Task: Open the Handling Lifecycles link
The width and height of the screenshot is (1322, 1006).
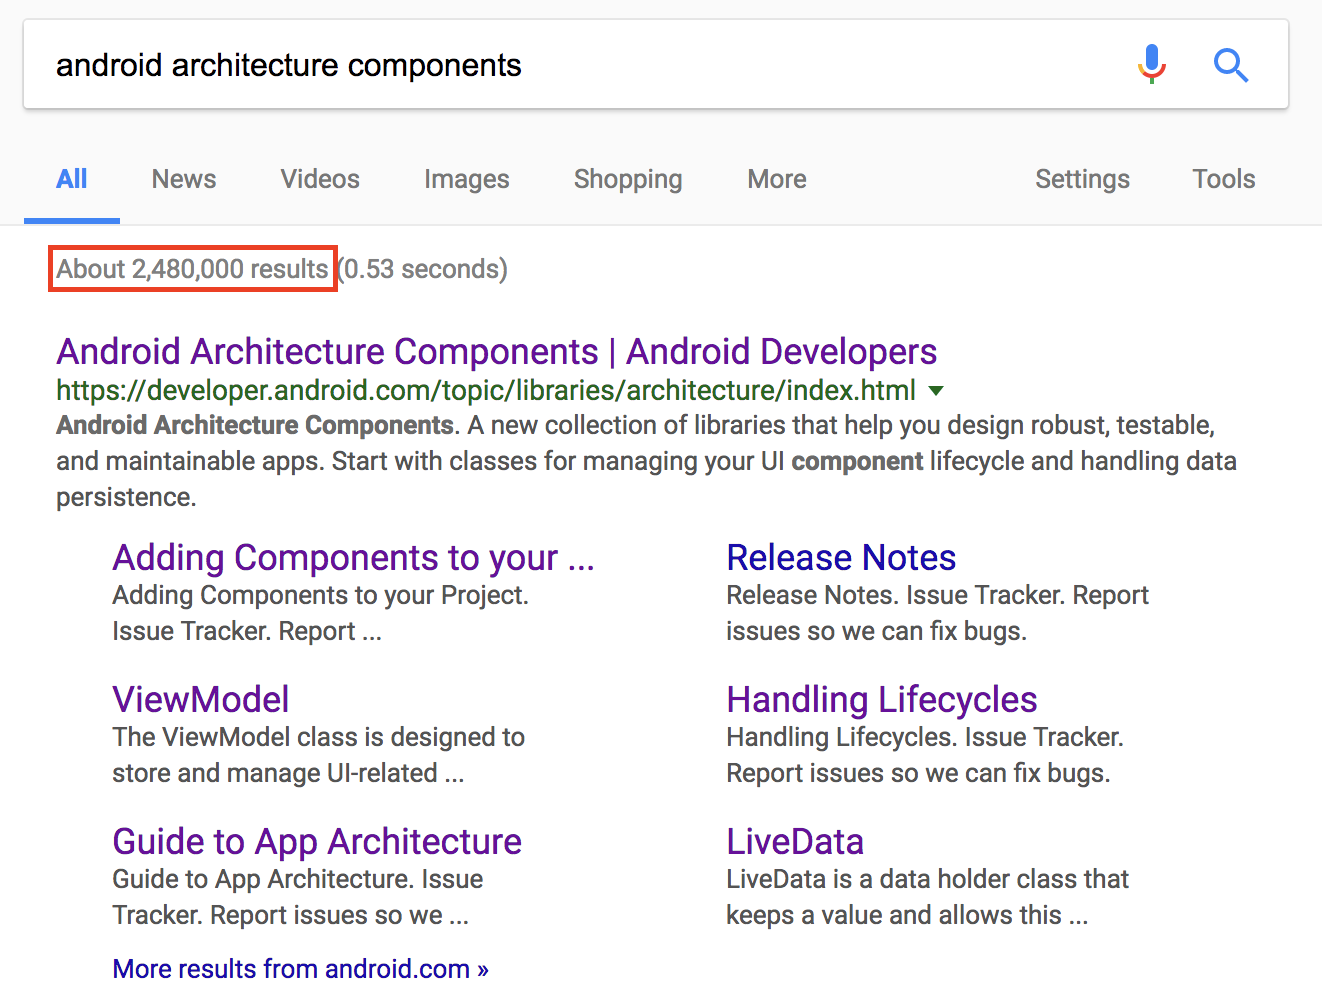Action: pyautogui.click(x=881, y=700)
